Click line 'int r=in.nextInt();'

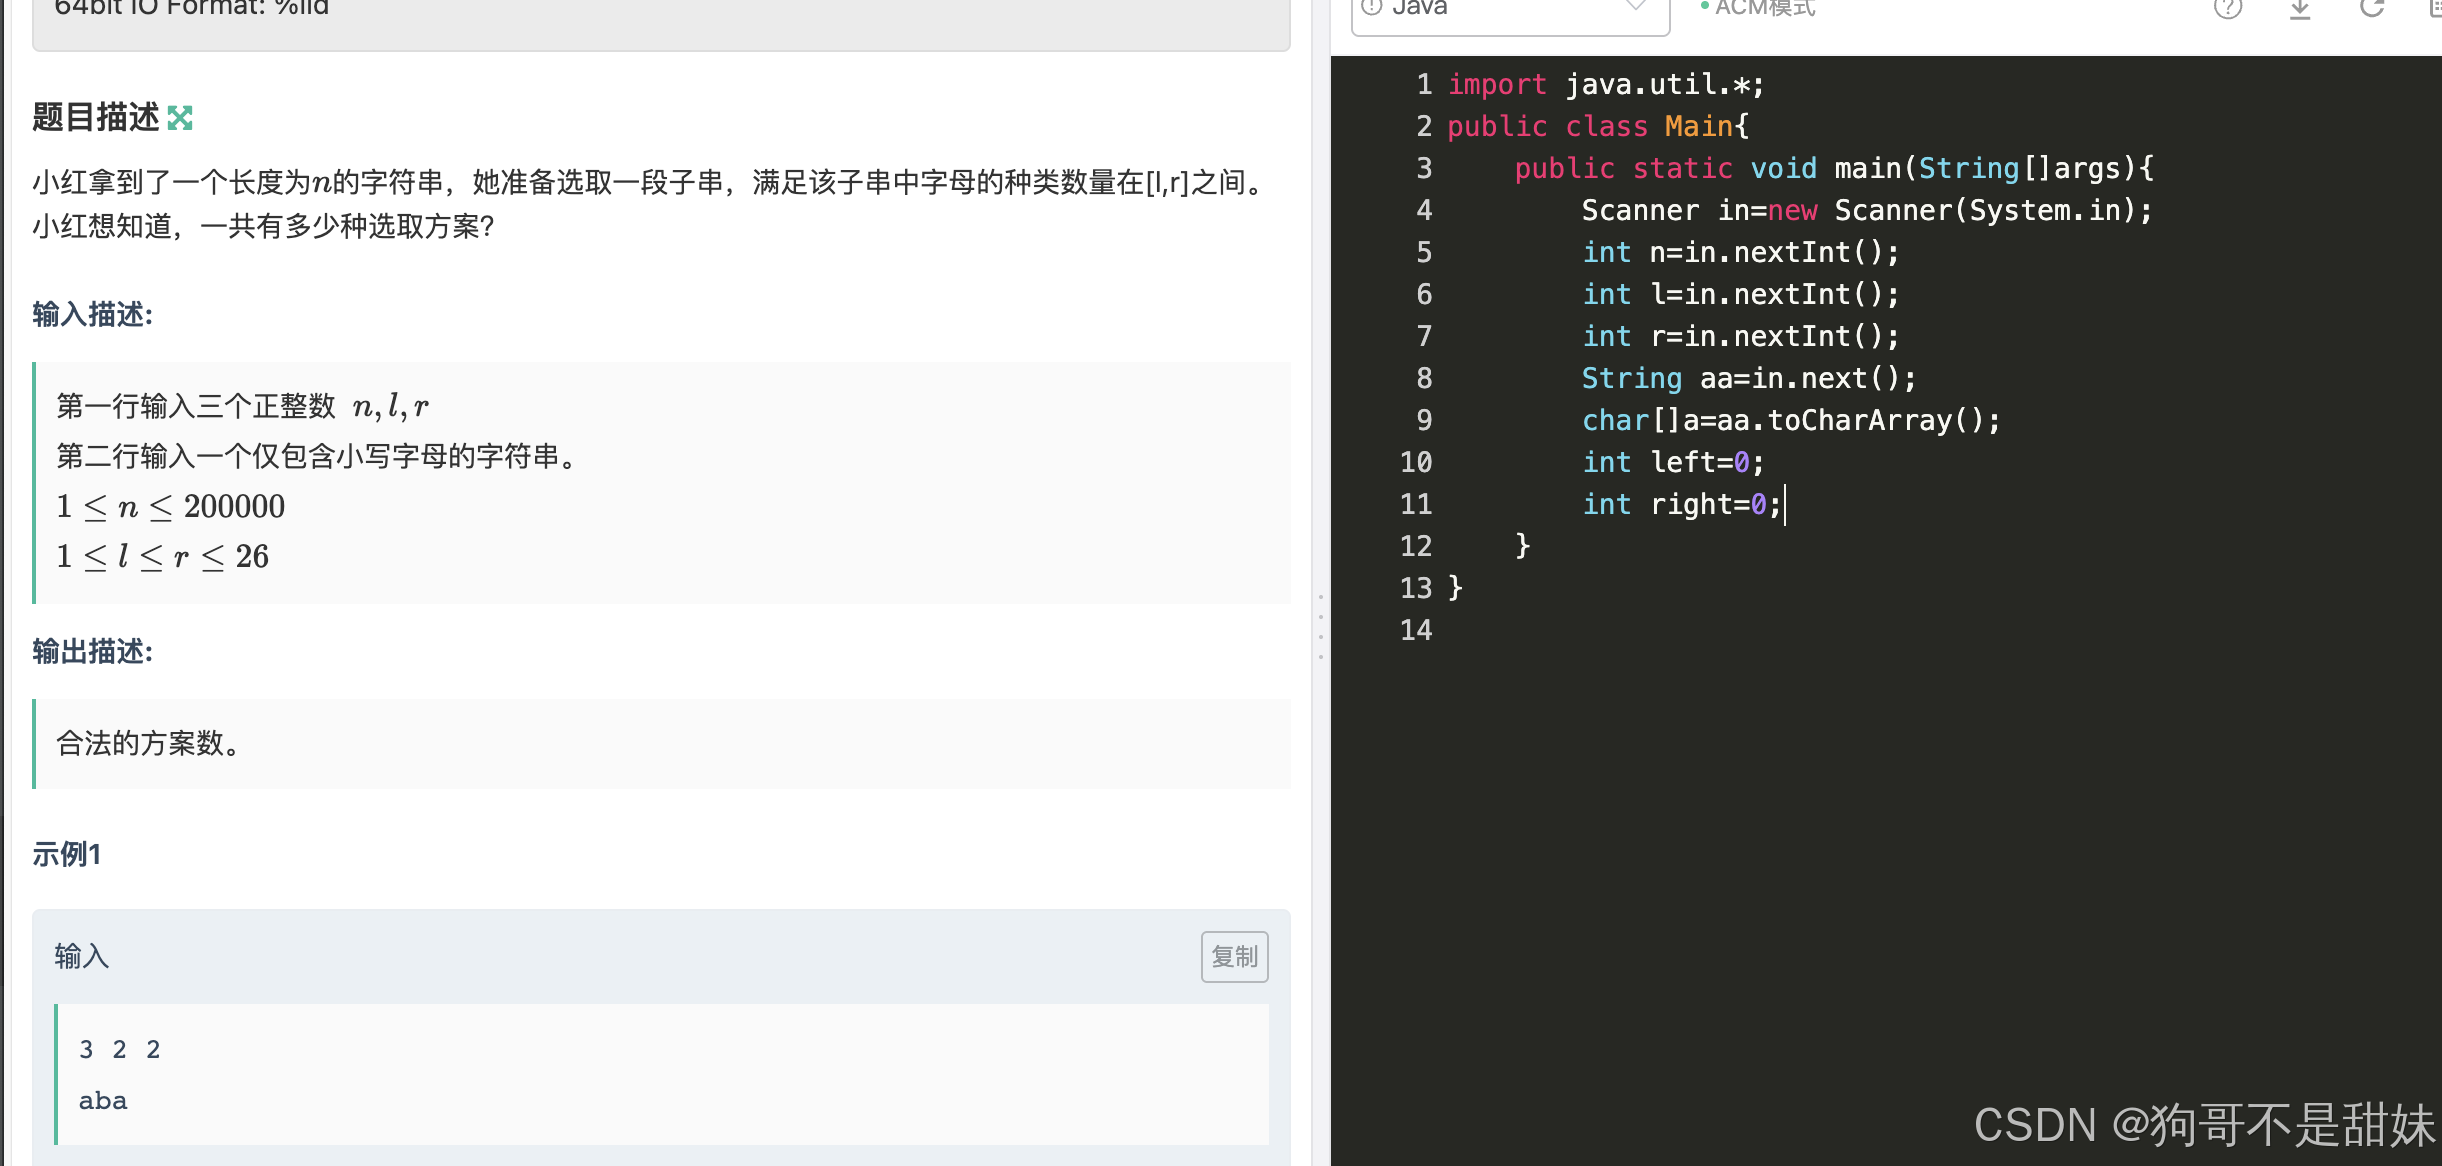click(x=1740, y=336)
